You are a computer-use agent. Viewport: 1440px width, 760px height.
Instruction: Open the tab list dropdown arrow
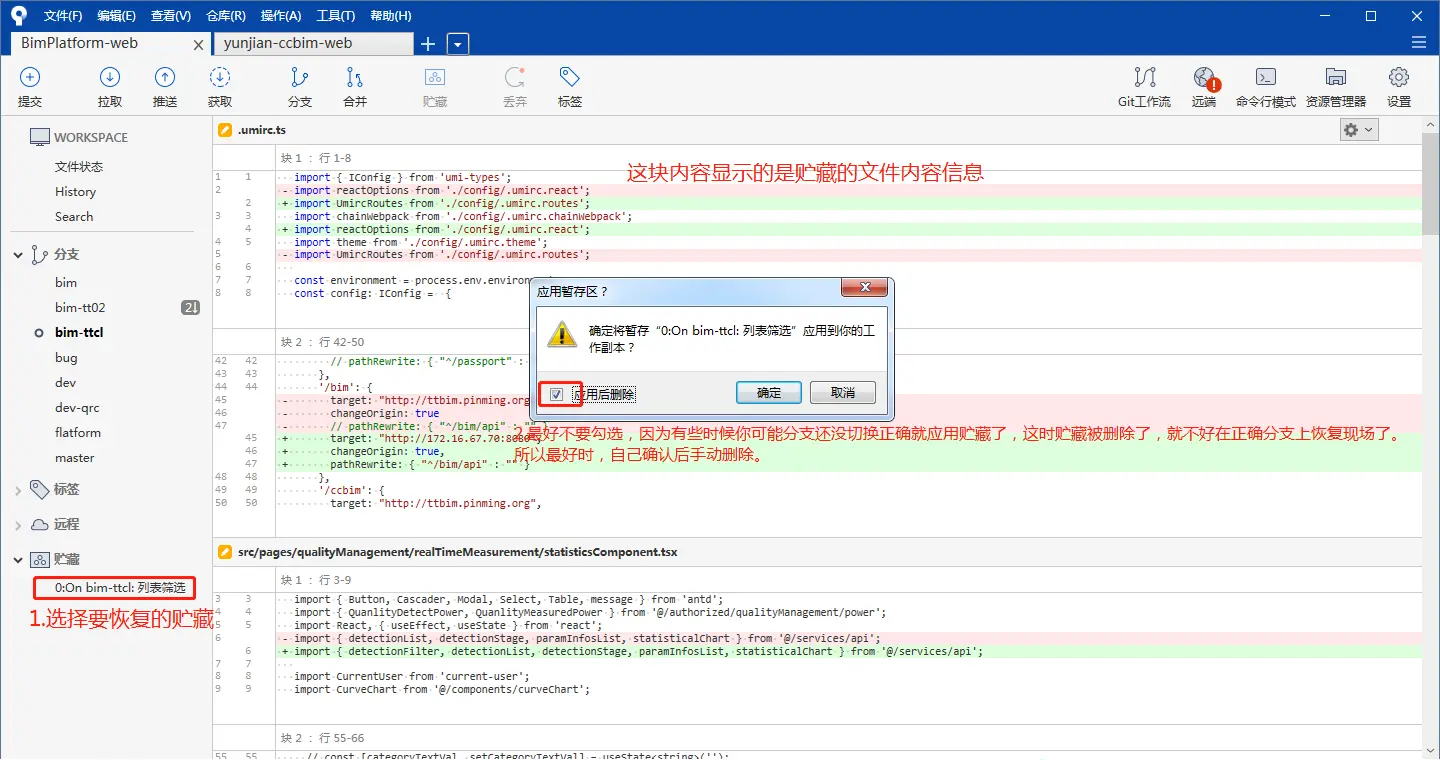458,44
